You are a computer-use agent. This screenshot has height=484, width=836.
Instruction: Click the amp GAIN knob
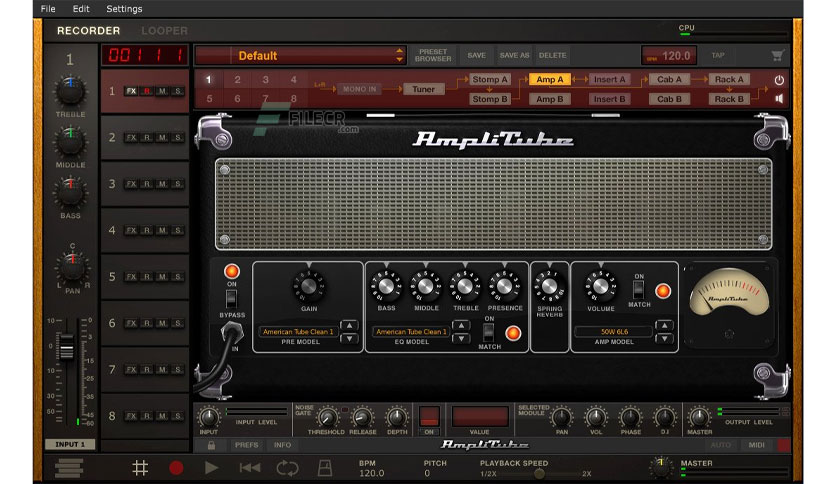(x=308, y=286)
